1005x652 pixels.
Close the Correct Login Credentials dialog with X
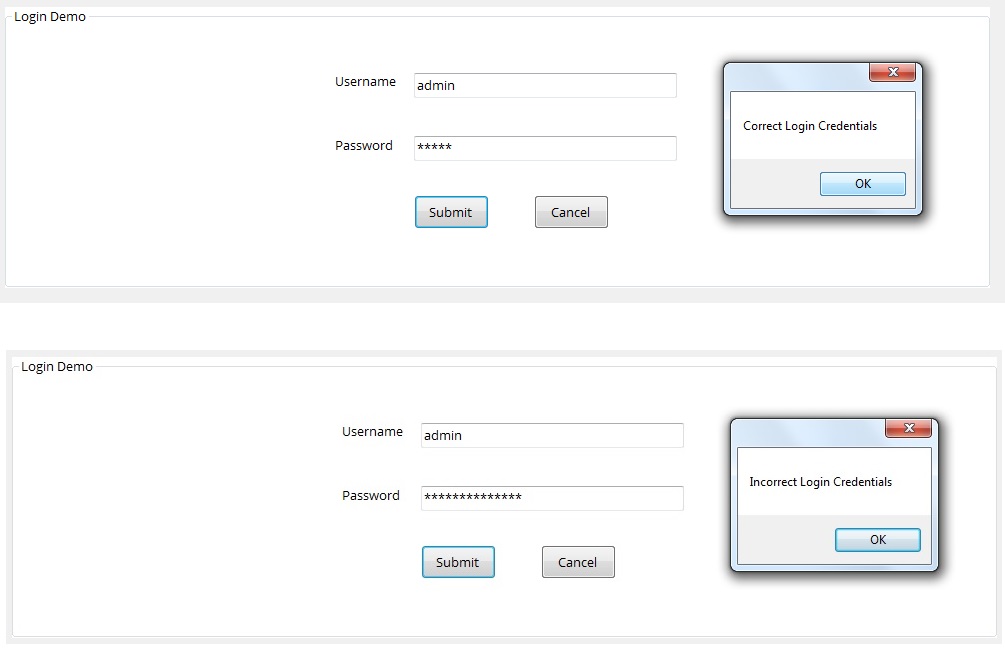pos(892,72)
